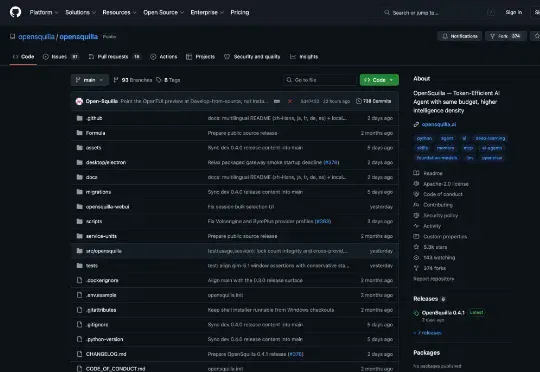Open the CHANGELOG.md file

106,354
